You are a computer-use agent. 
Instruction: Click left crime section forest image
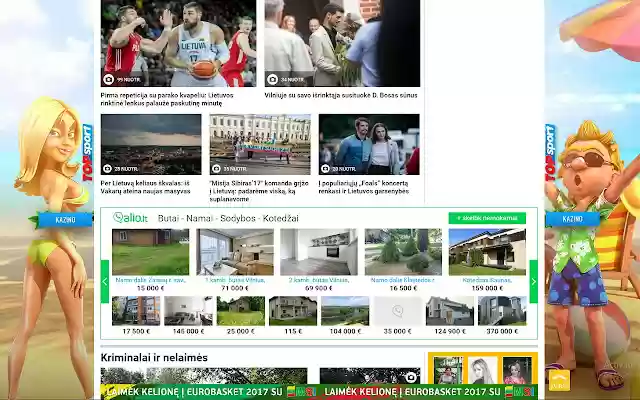[204, 376]
